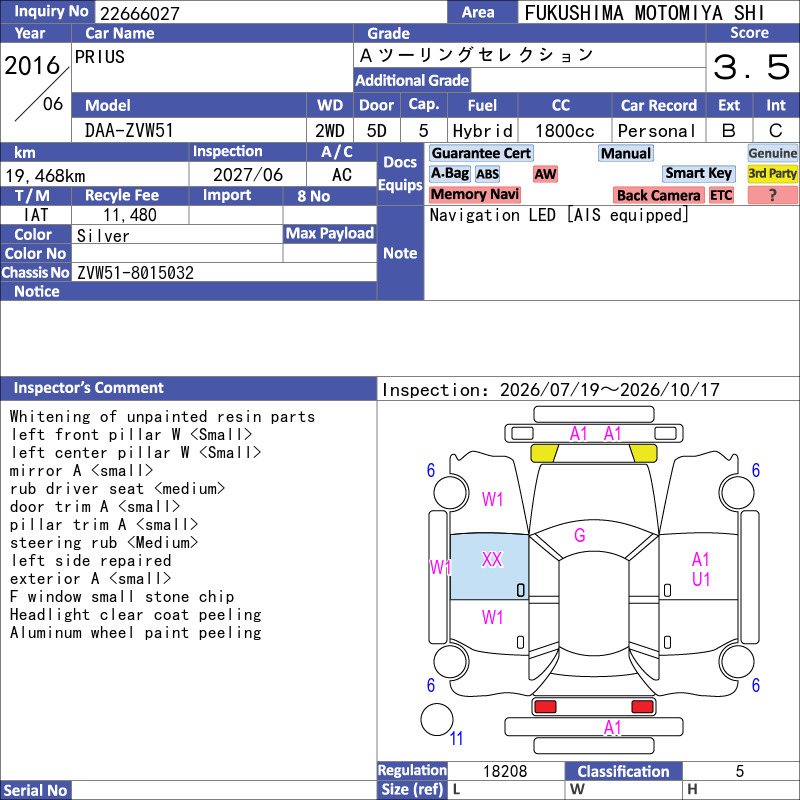Select the 3rd Party yellow badge
Viewport: 800px width, 800px height.
(772, 173)
